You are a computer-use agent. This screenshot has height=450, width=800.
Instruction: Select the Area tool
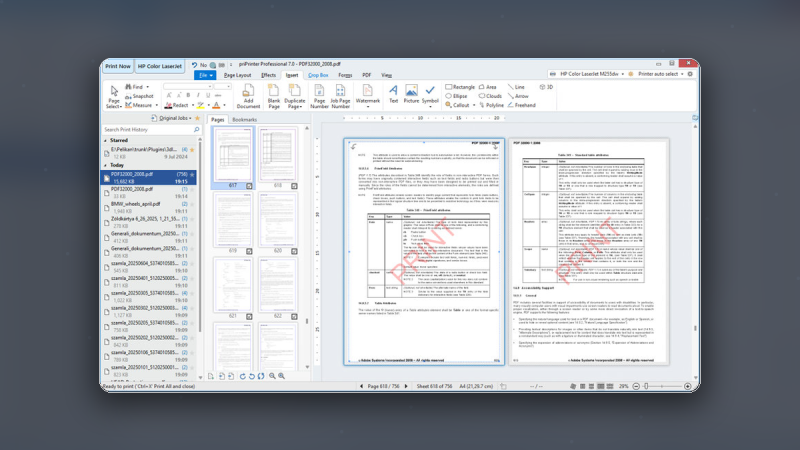(487, 87)
